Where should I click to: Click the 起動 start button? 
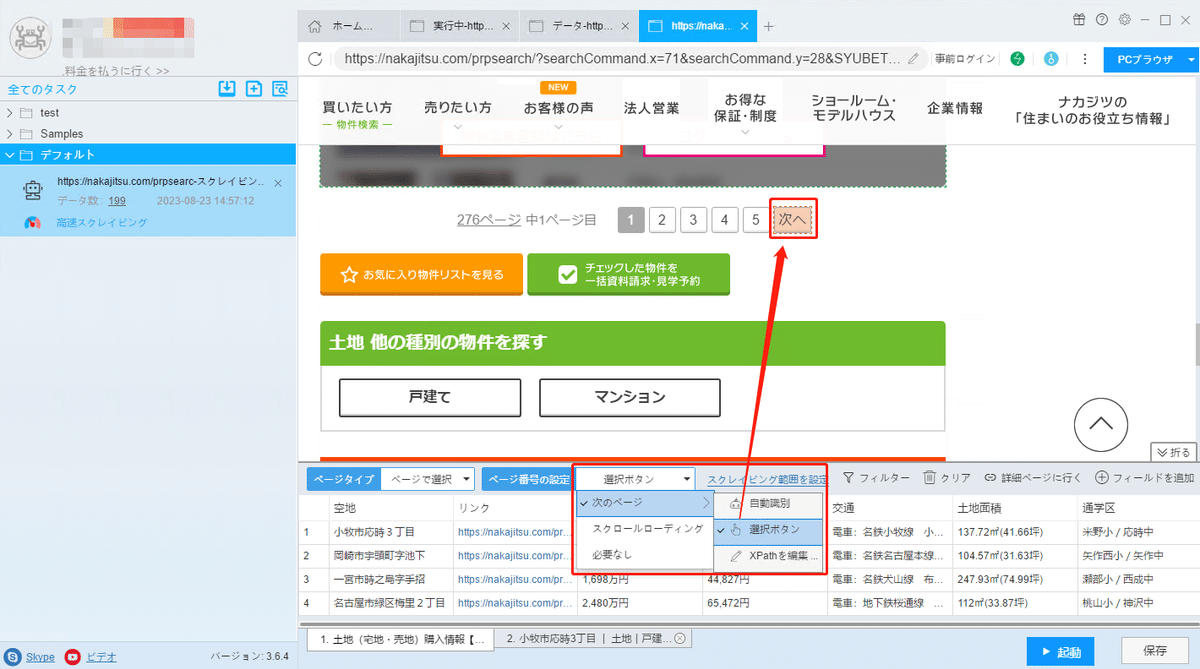1060,652
